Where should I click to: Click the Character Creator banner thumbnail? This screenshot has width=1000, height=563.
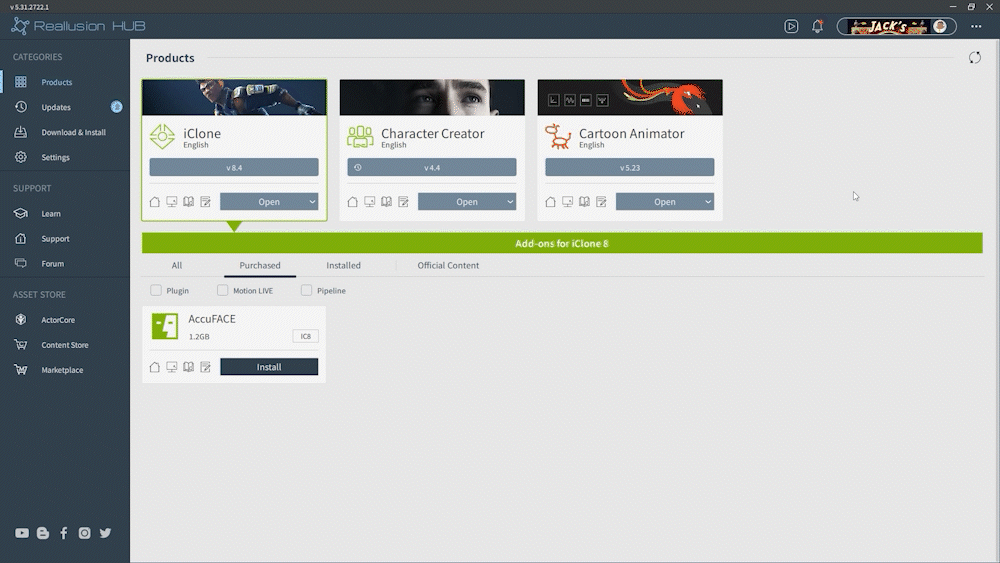click(432, 98)
